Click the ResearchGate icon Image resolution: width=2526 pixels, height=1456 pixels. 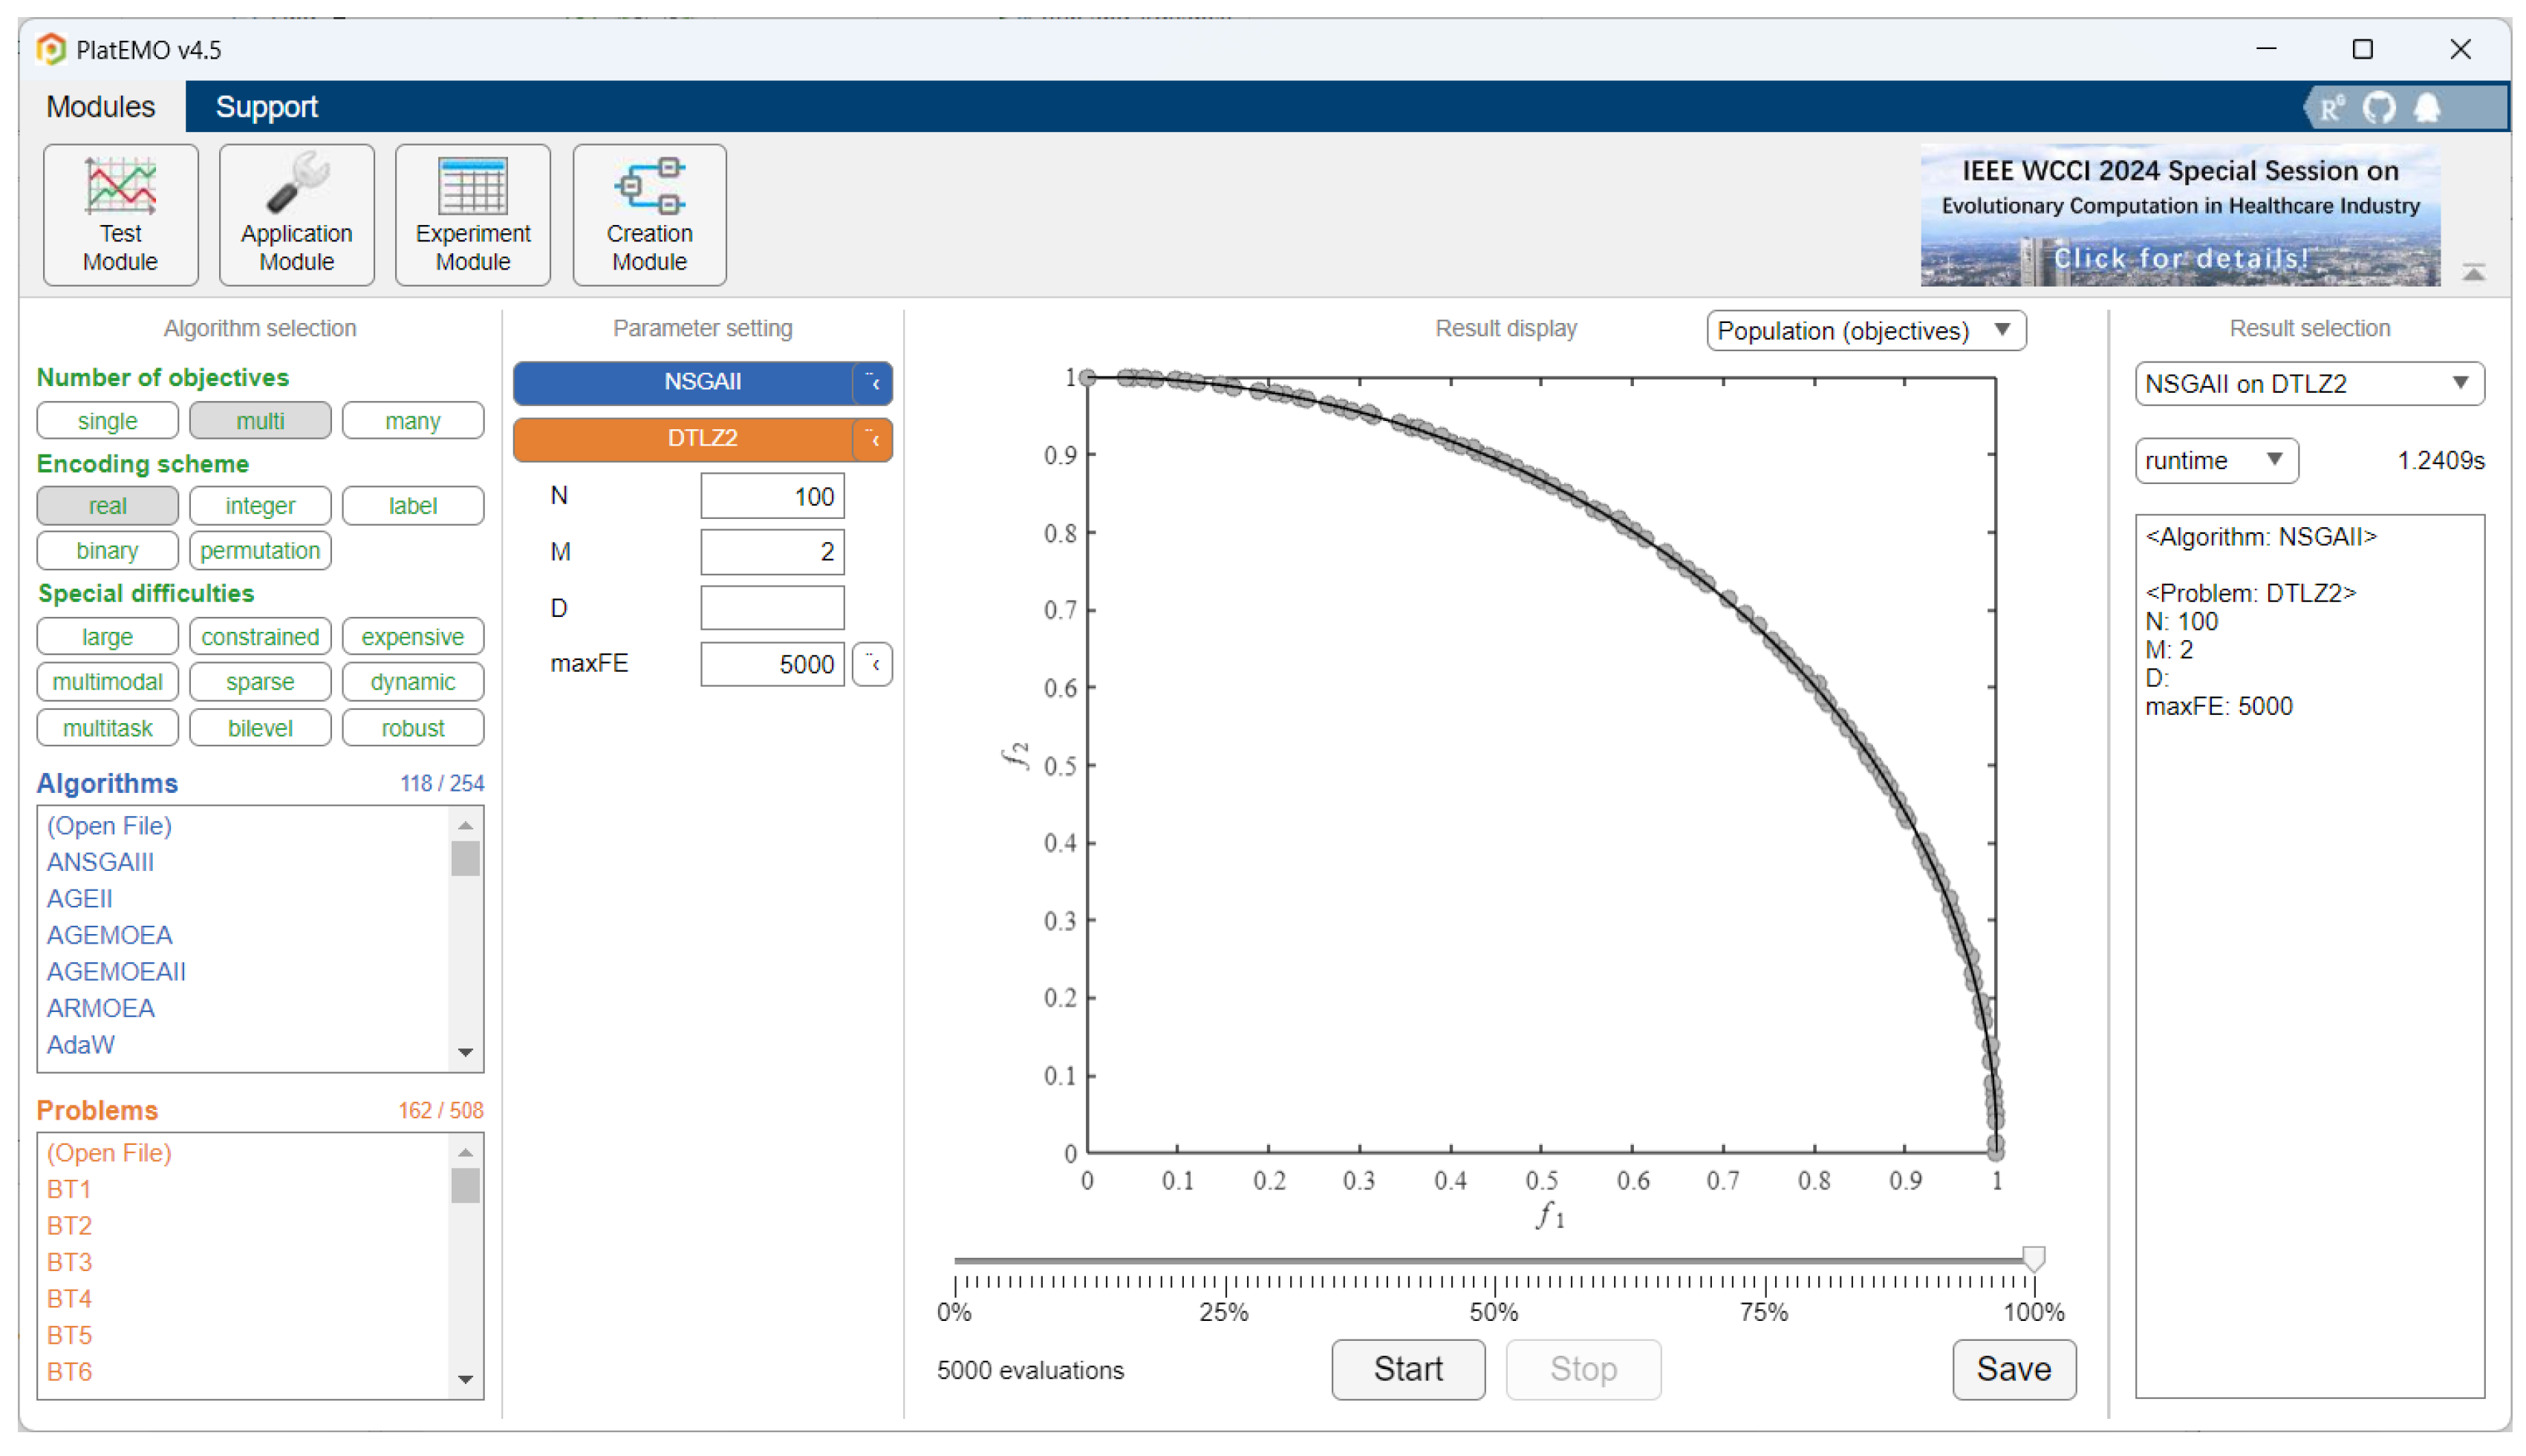click(2331, 108)
